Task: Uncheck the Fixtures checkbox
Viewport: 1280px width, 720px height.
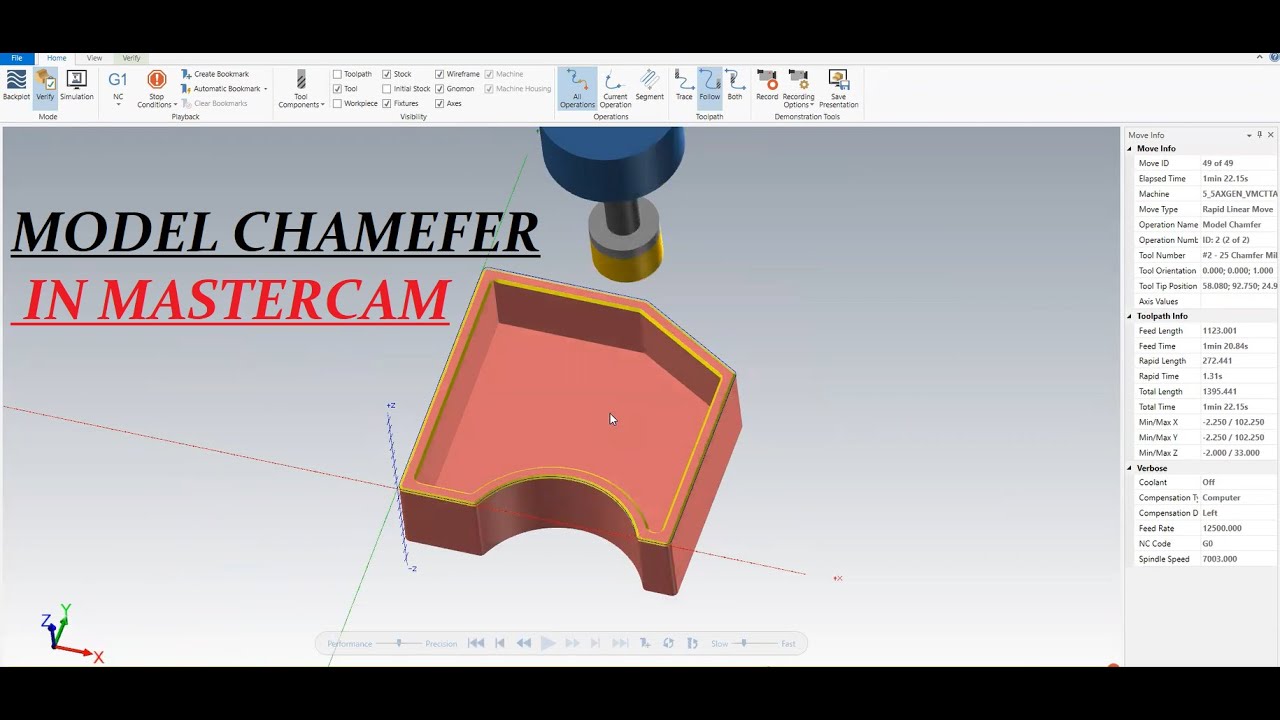Action: click(387, 103)
